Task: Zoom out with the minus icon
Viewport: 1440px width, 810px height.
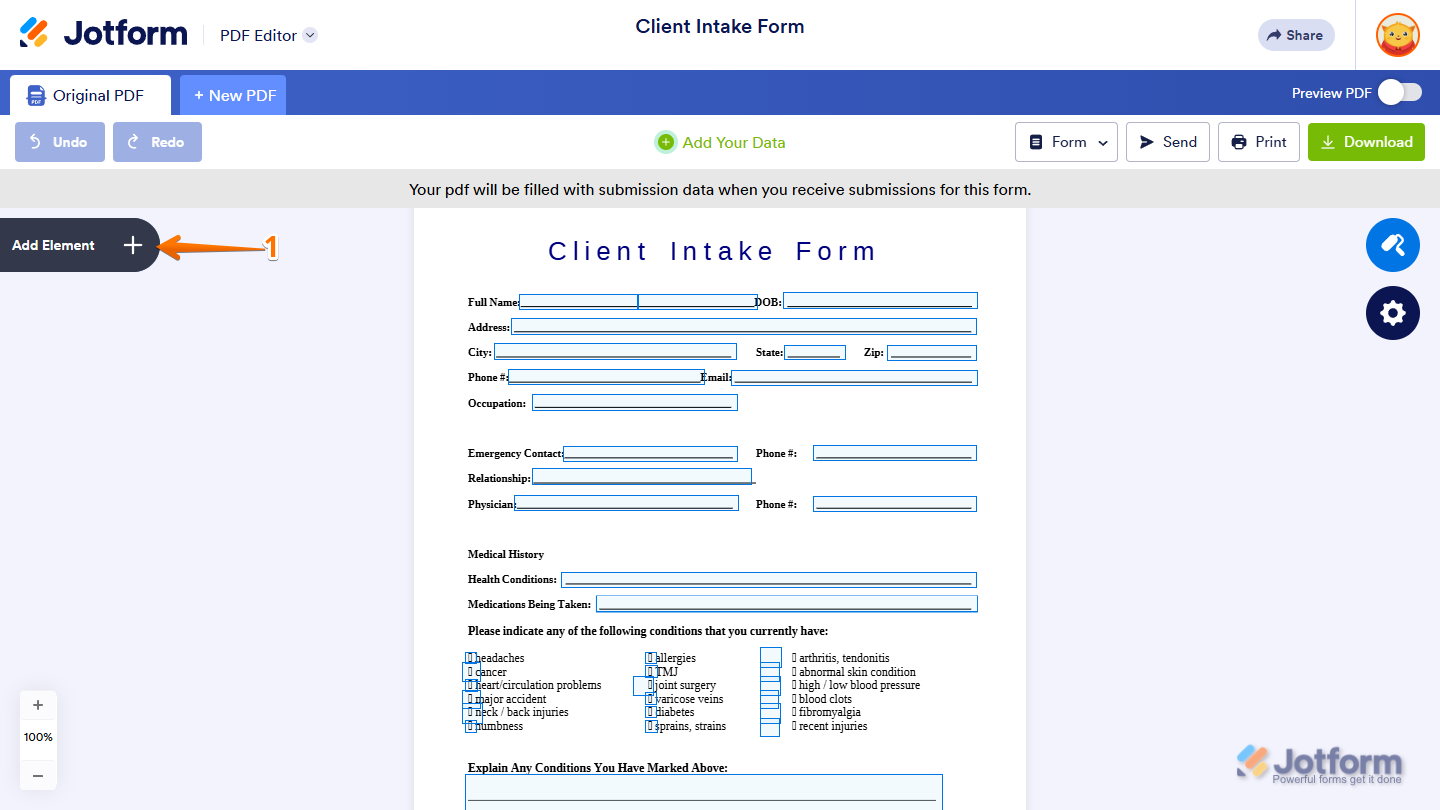Action: [38, 775]
